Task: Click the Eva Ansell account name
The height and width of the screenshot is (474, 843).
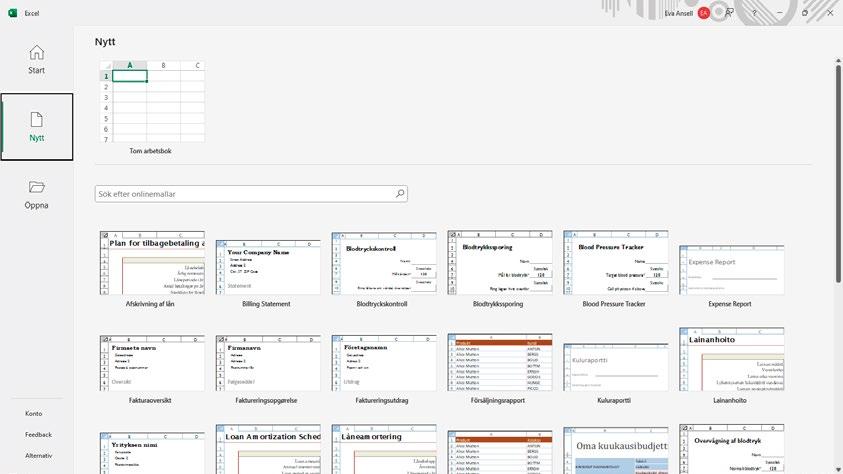Action: pyautogui.click(x=678, y=13)
